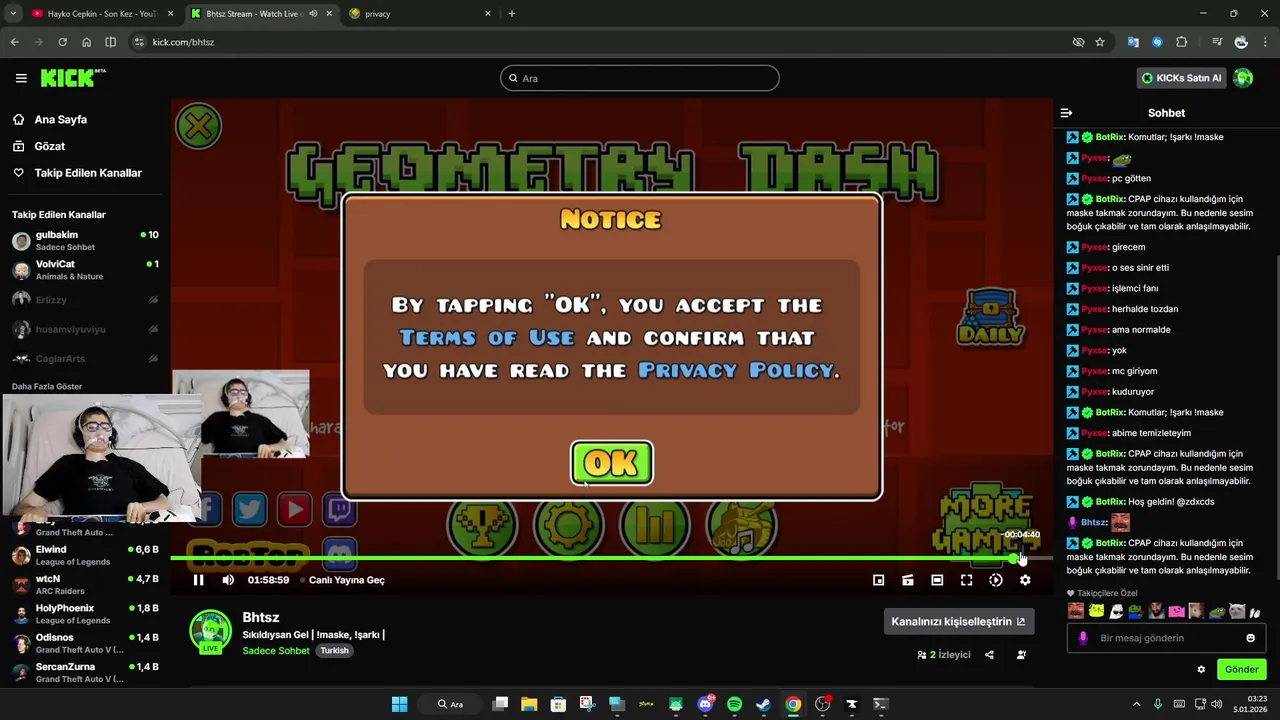Open the Shazam extension
This screenshot has width=1280, height=720.
click(1157, 42)
